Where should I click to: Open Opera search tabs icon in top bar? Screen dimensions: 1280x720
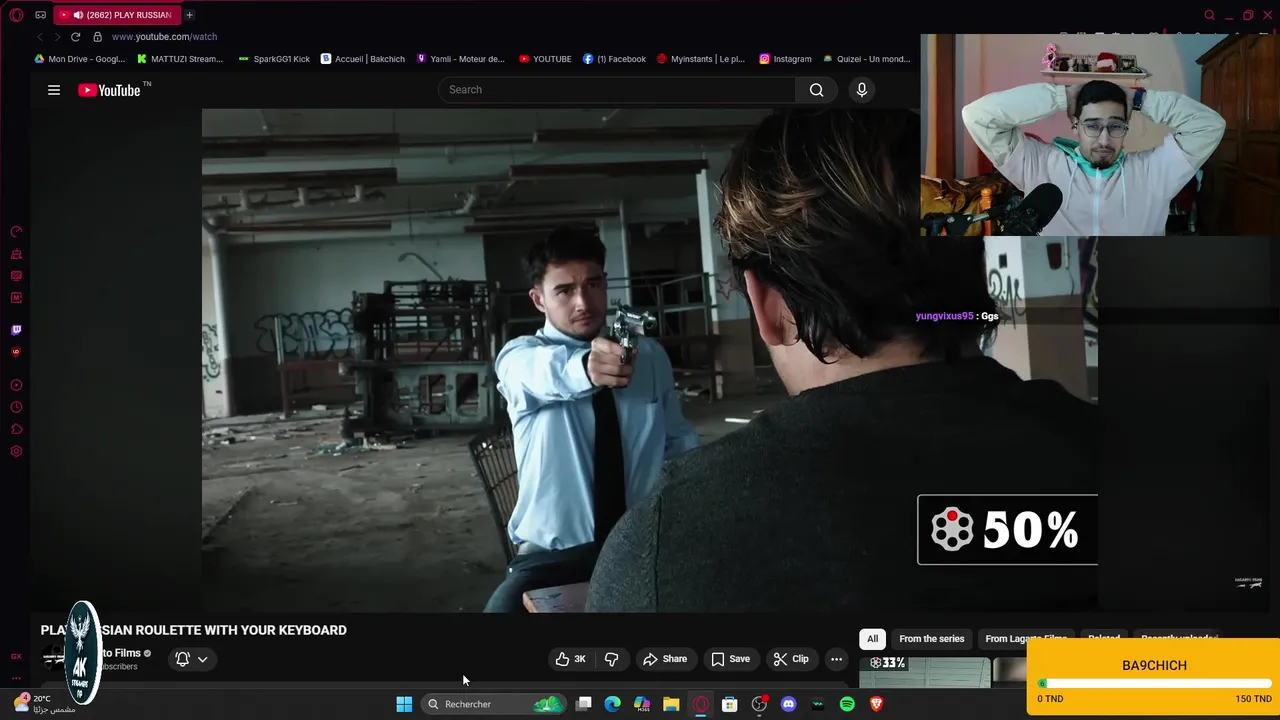1210,15
